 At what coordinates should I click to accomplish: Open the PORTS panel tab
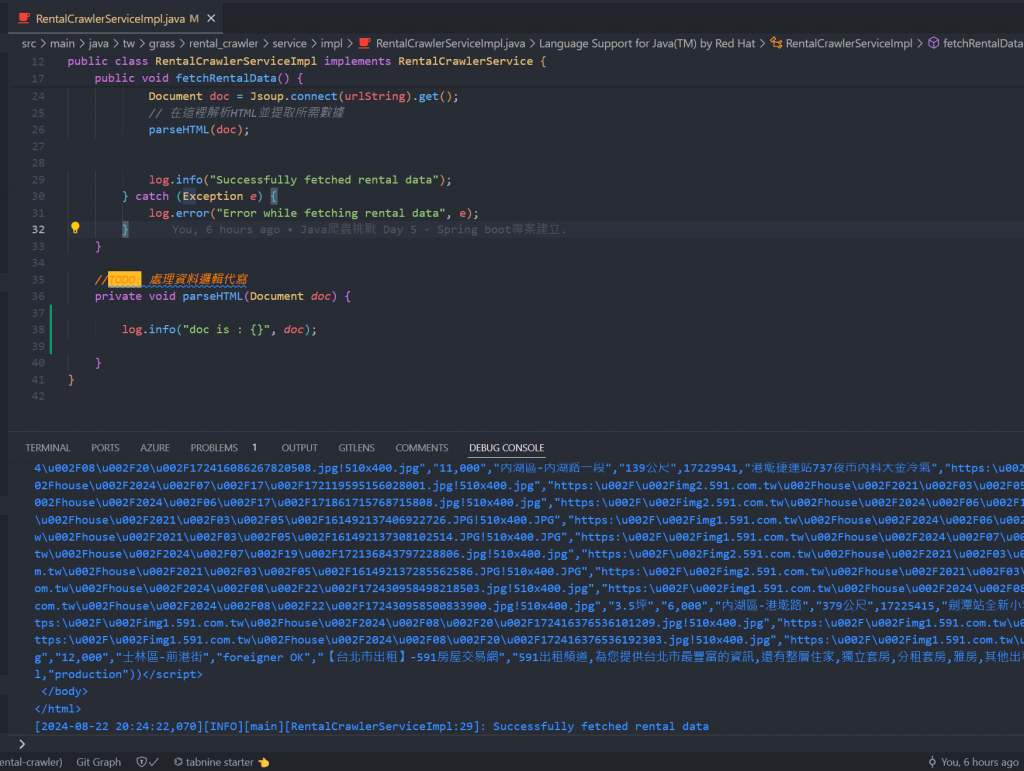click(x=105, y=448)
